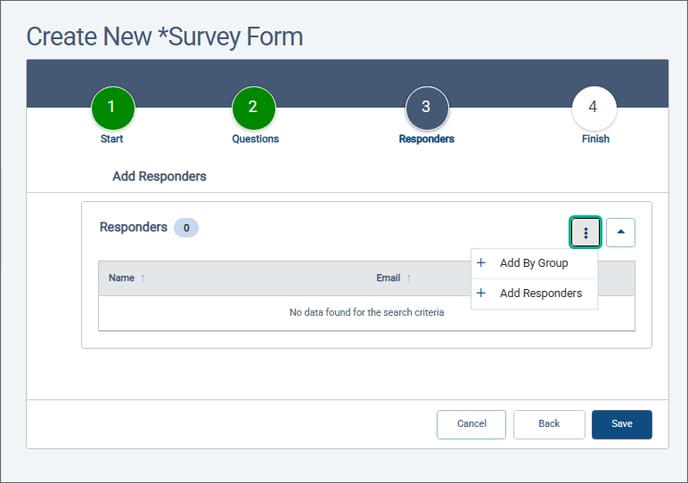
Task: Select the Add By Group menu entry
Action: [534, 263]
